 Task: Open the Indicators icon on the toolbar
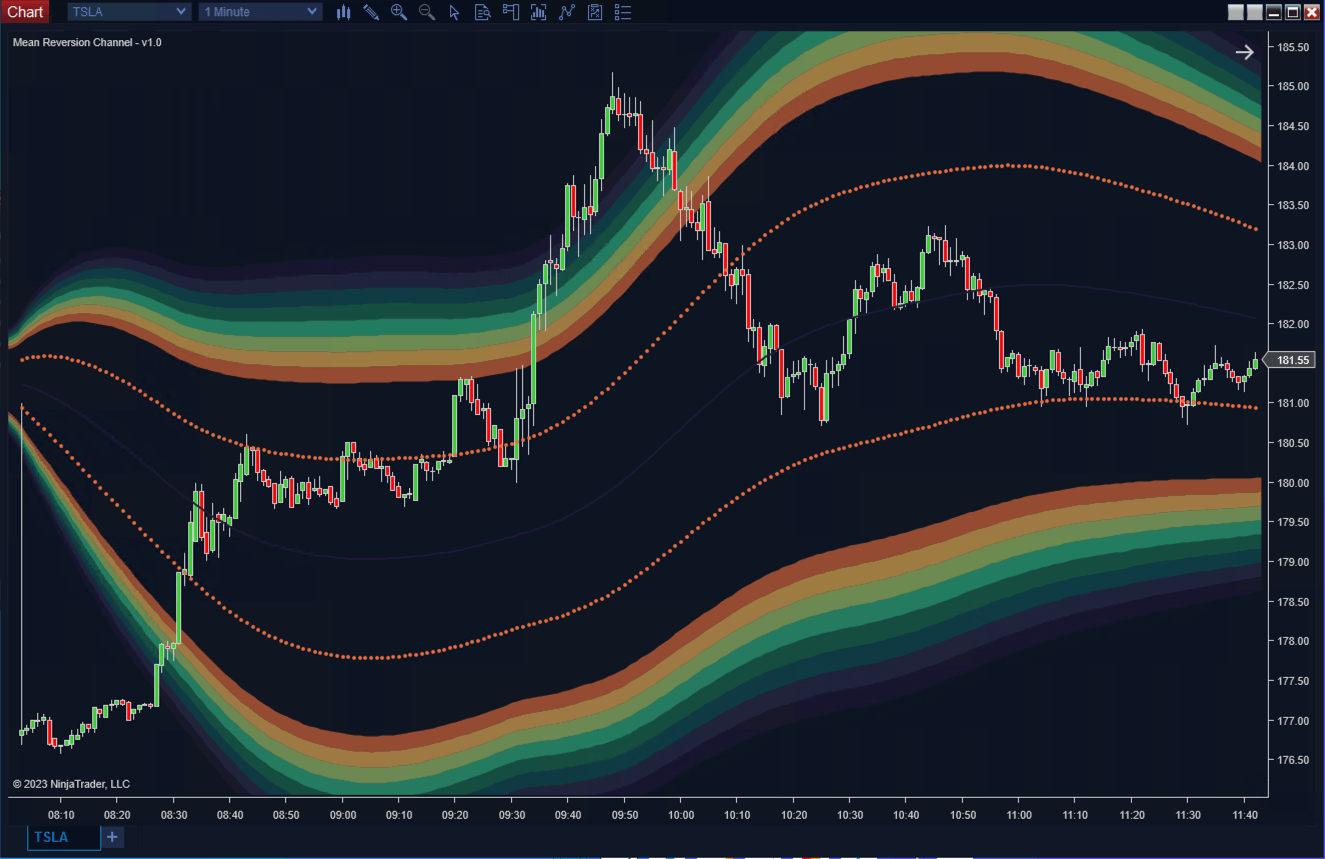pyautogui.click(x=538, y=12)
